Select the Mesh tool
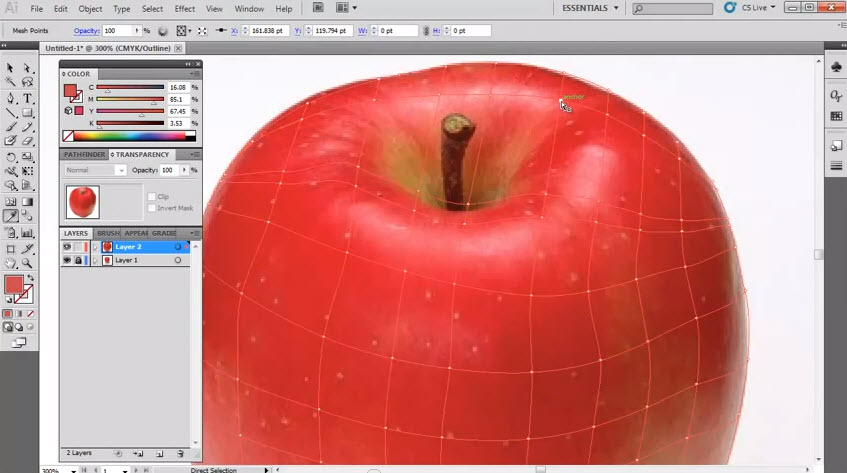847x473 pixels. tap(10, 202)
